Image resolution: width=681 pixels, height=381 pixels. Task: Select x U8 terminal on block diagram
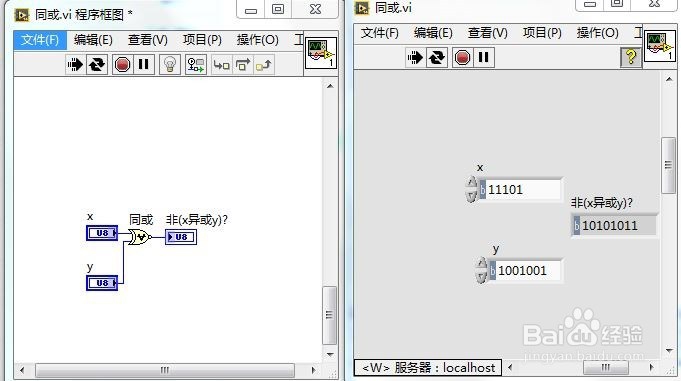102,233
